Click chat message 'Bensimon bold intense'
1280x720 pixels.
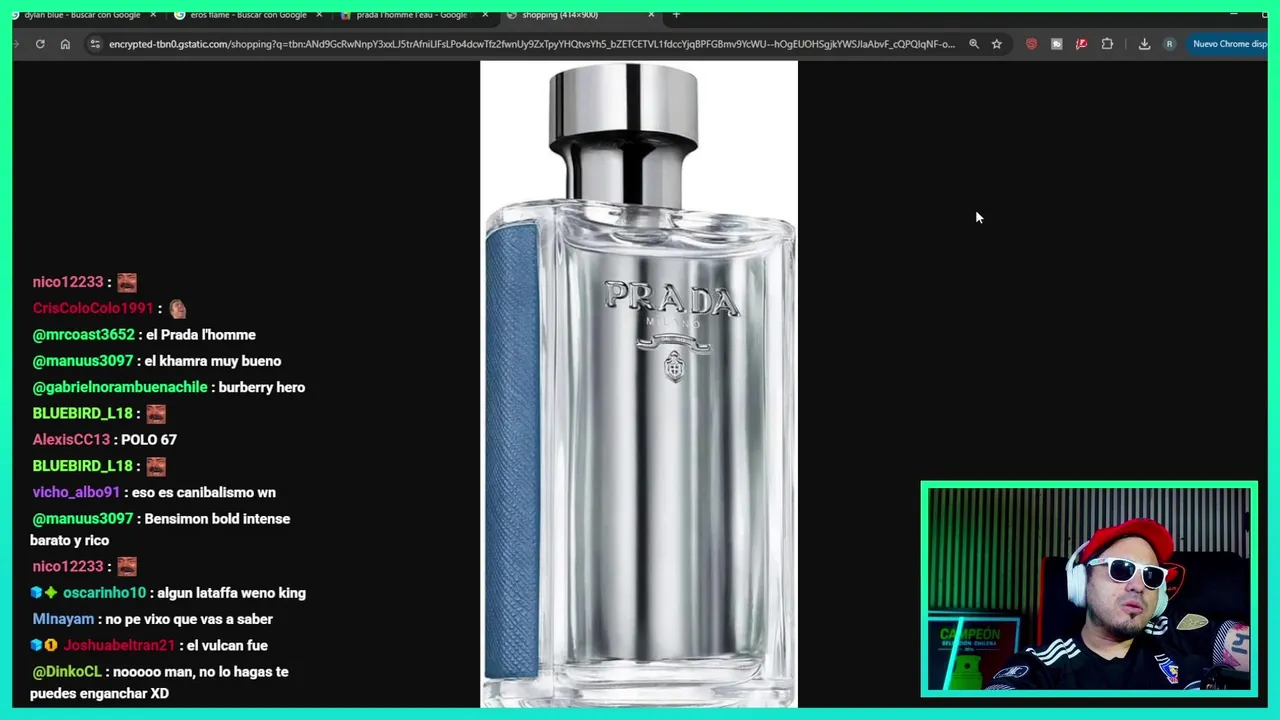217,519
